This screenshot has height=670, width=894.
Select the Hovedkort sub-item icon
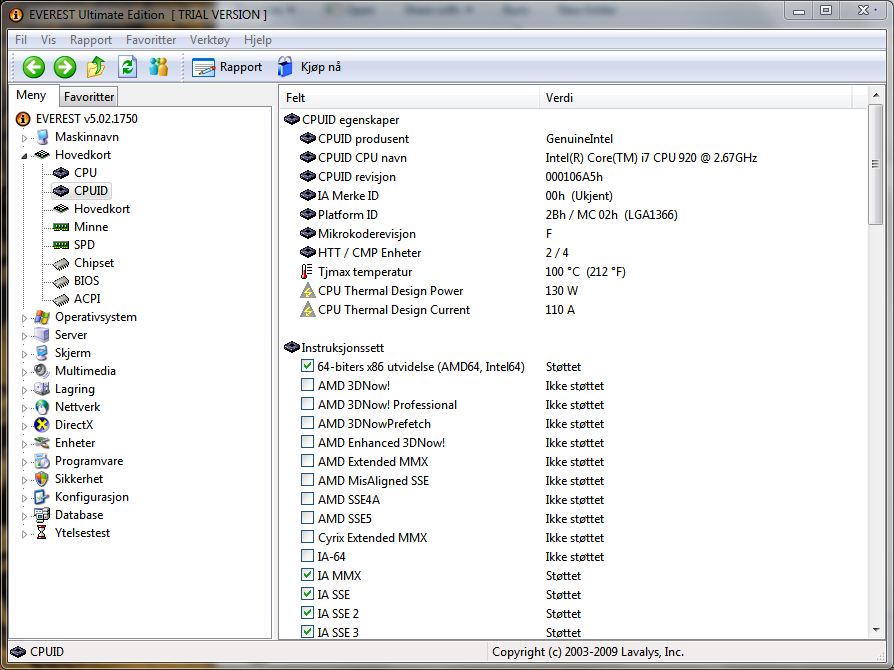61,209
